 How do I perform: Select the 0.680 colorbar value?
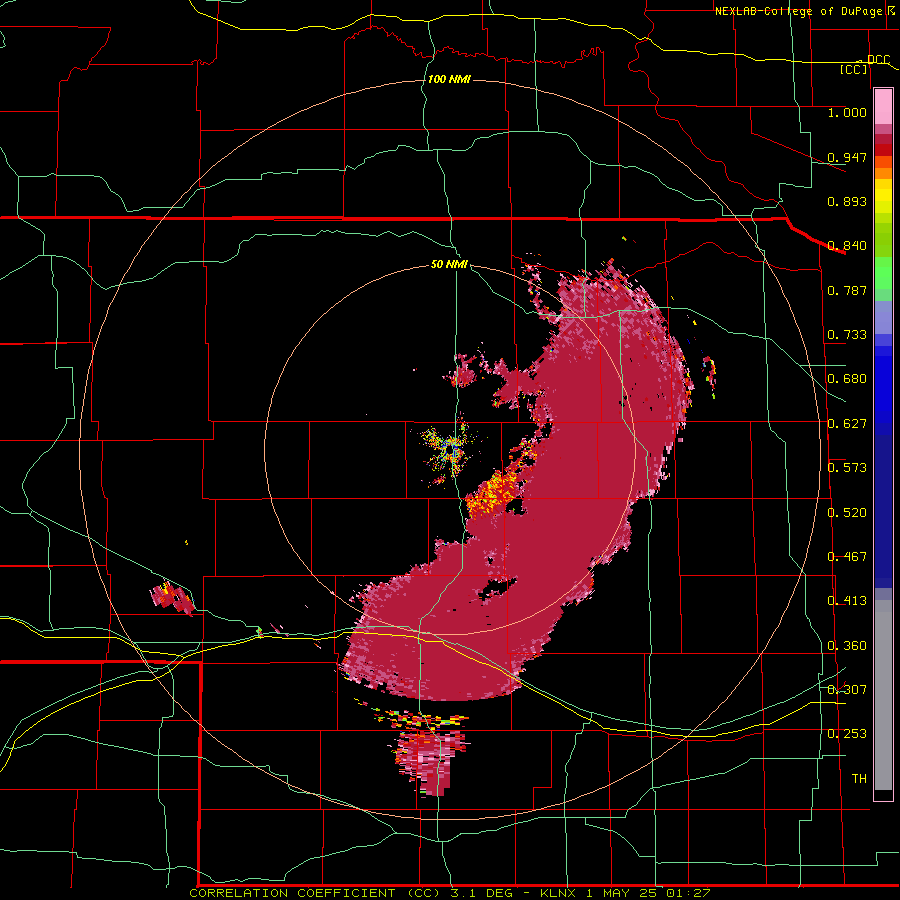click(x=847, y=379)
